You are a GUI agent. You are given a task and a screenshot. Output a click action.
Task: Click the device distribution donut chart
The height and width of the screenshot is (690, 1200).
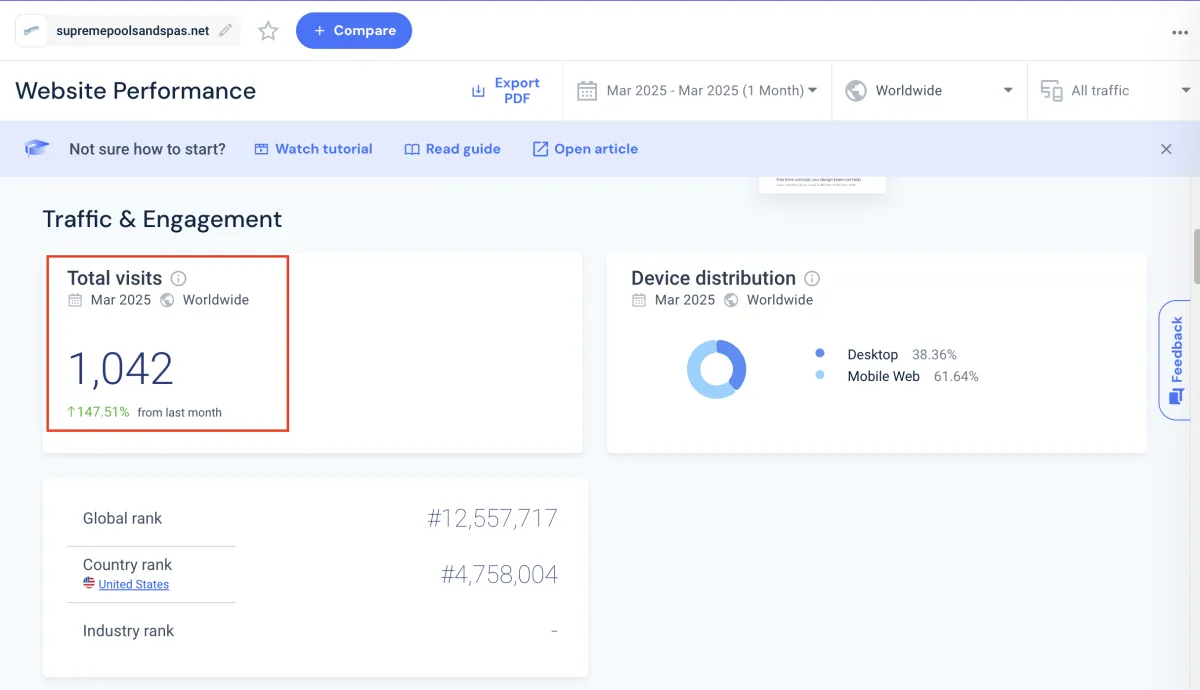point(716,369)
